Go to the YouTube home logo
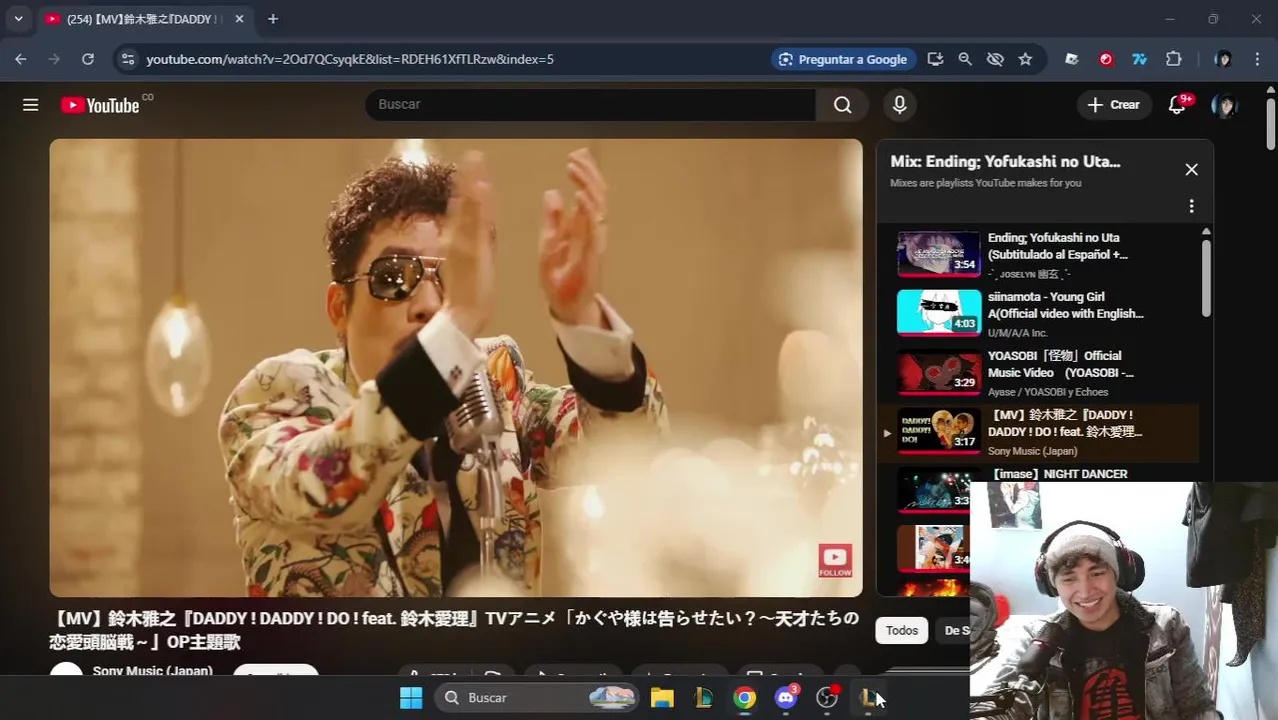 point(100,105)
